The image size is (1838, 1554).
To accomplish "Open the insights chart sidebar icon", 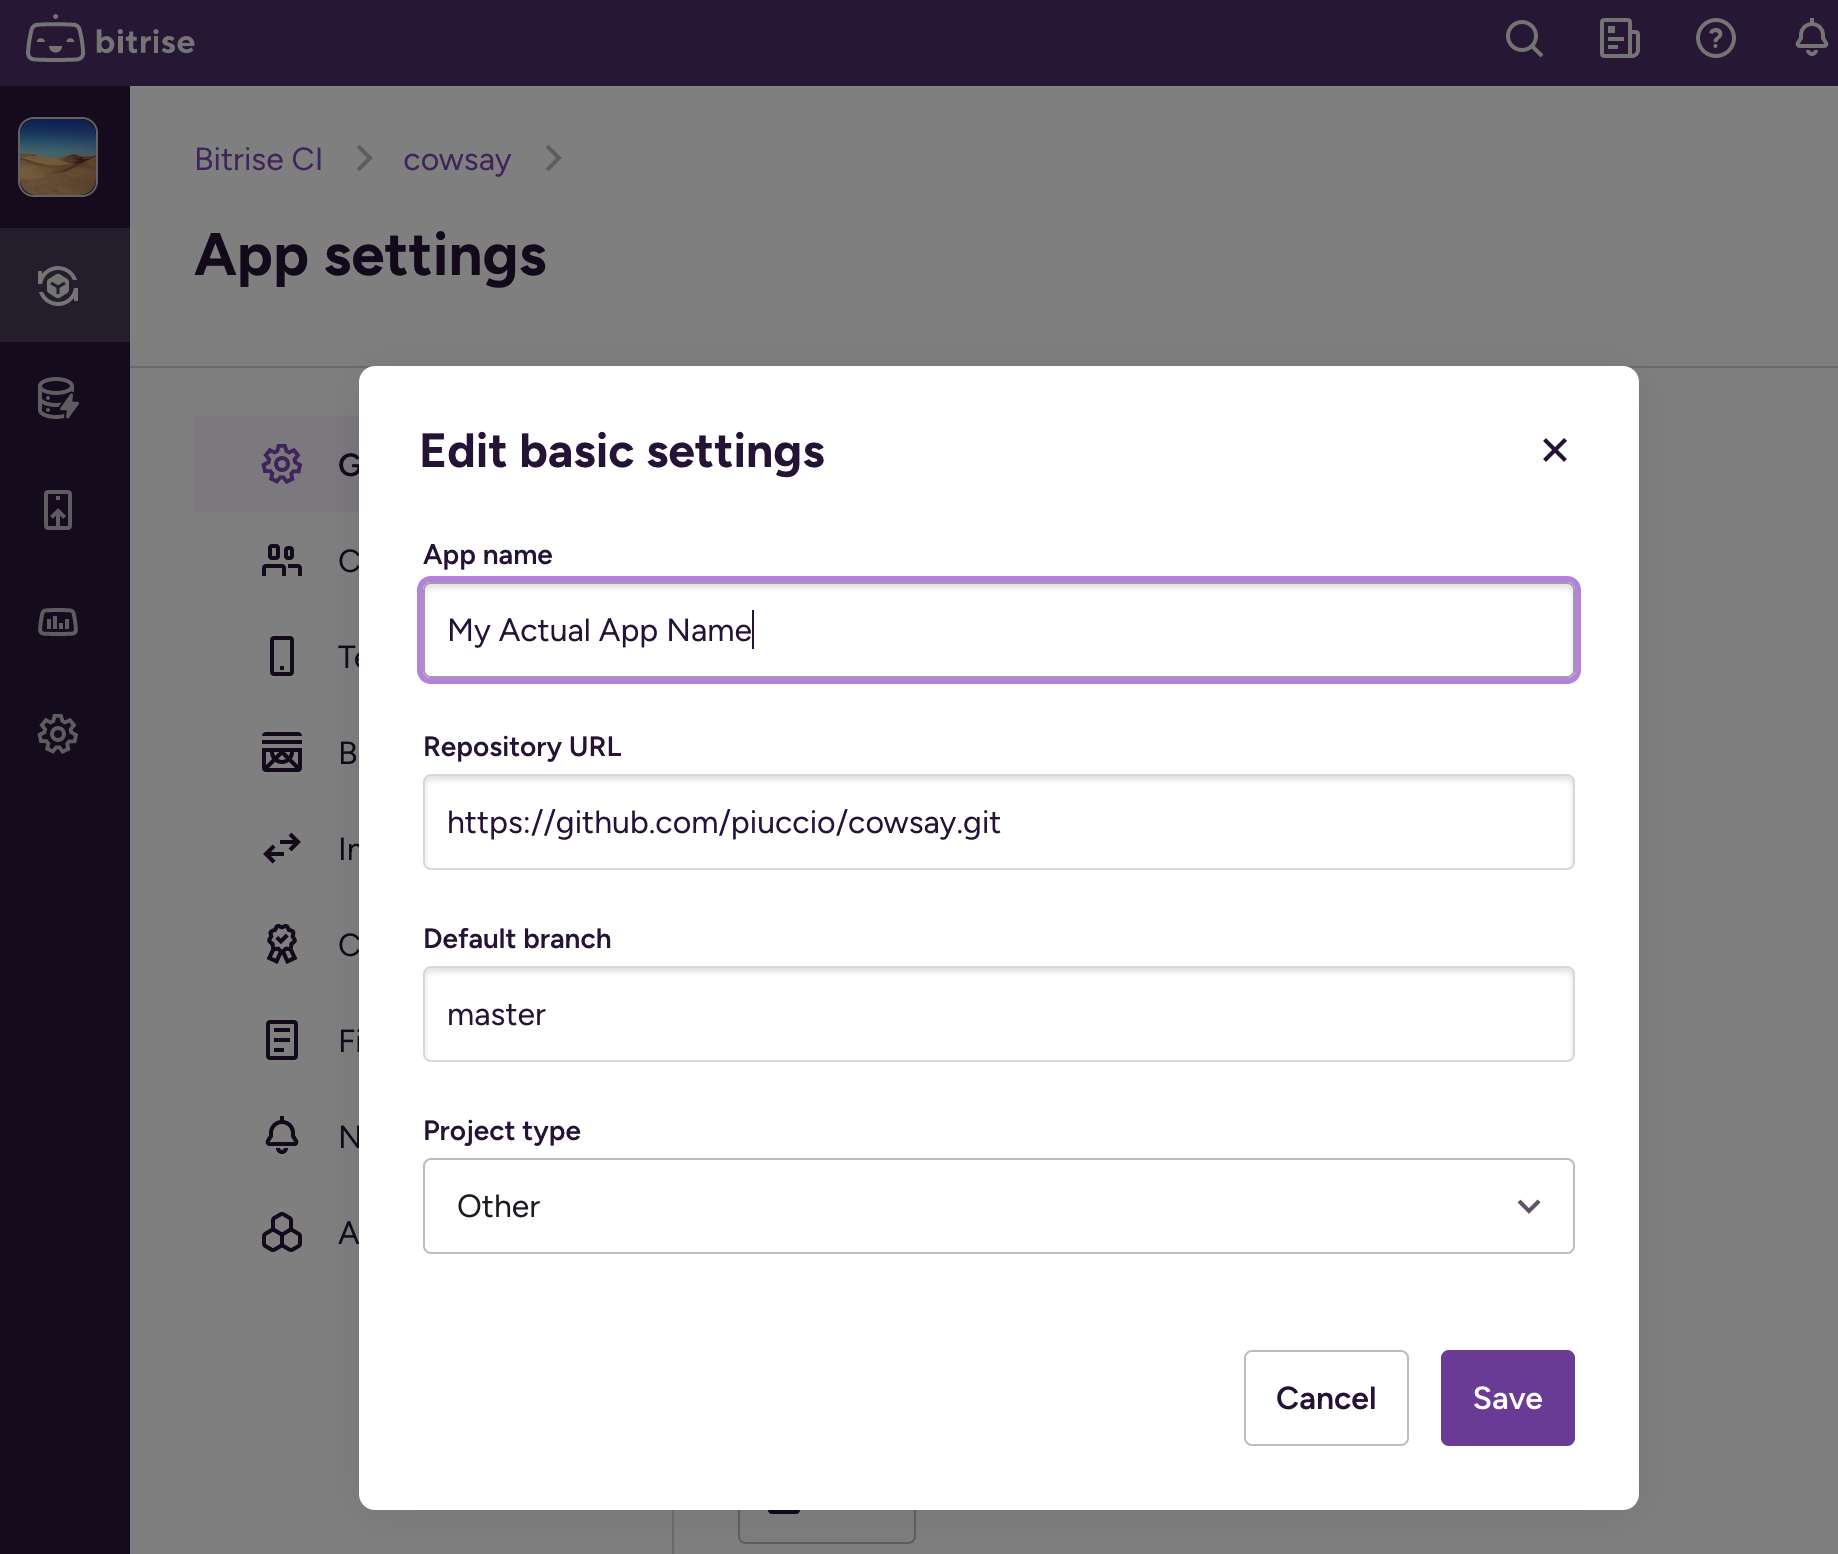I will pos(58,622).
